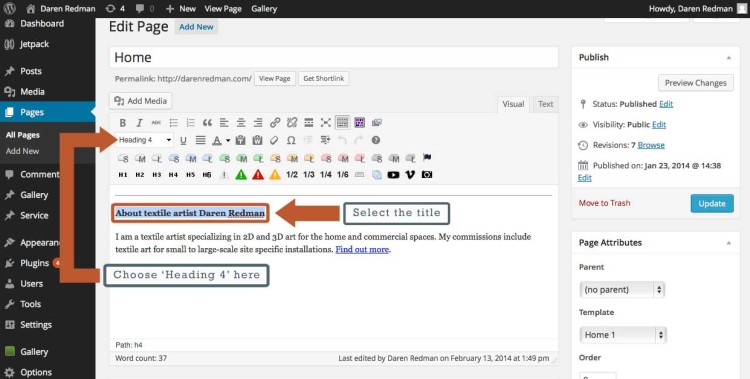750x379 pixels.
Task: Insert one-third column shortcode
Action: [x=309, y=175]
